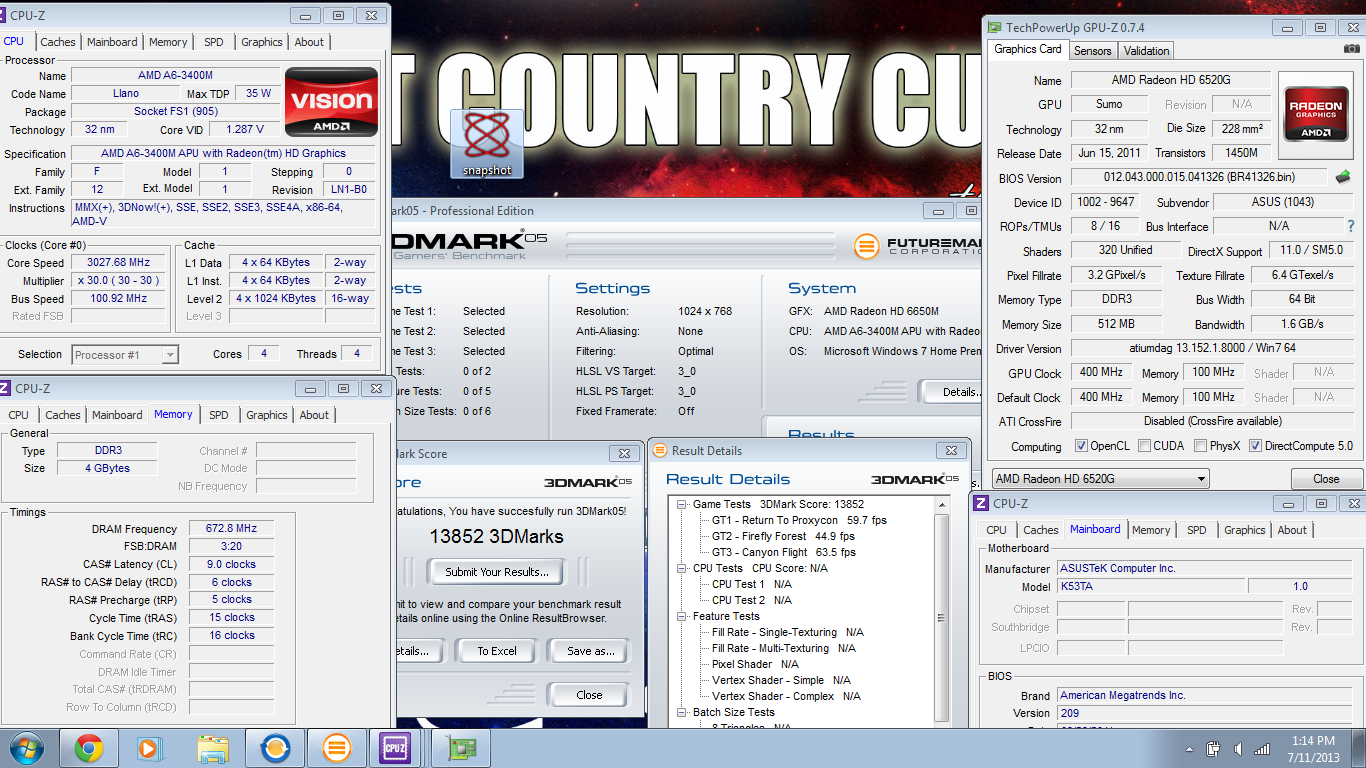Collapse the Batch Size Tests tree node
The width and height of the screenshot is (1366, 768).
pos(682,712)
